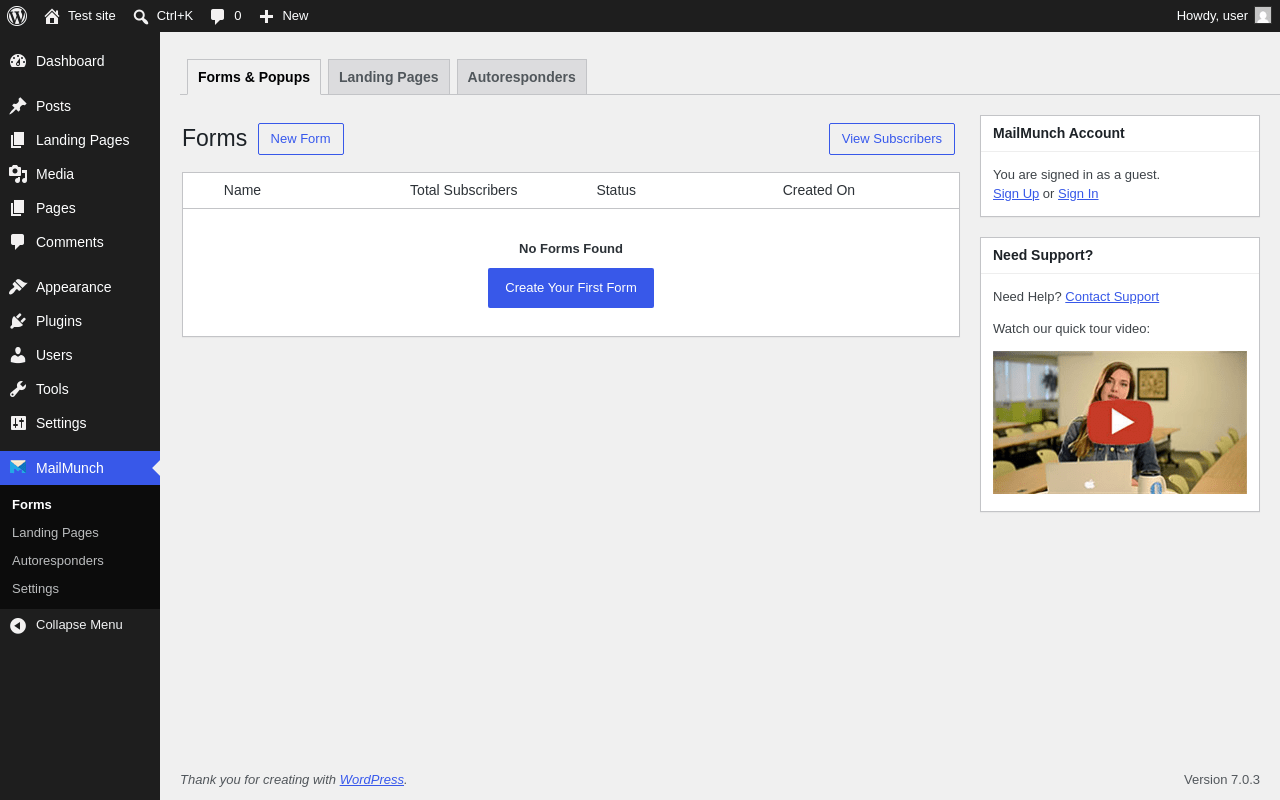Open Autoresponders in MailMunch submenu
The height and width of the screenshot is (800, 1280).
(58, 560)
